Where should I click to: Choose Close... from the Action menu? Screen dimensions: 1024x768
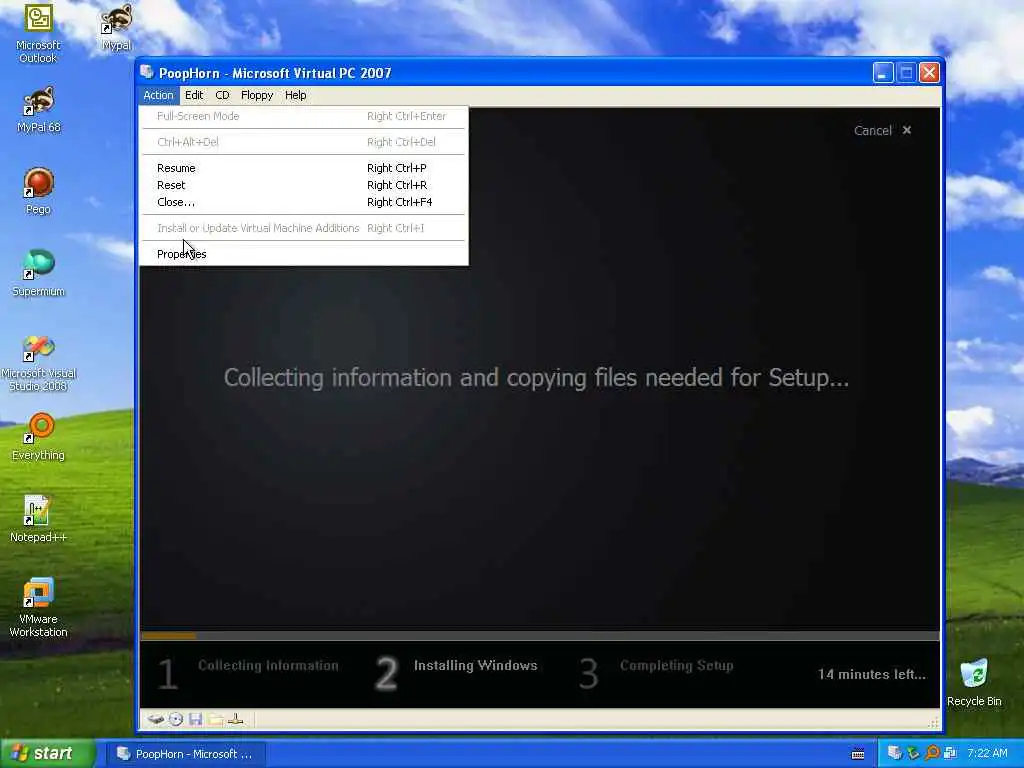304,202
